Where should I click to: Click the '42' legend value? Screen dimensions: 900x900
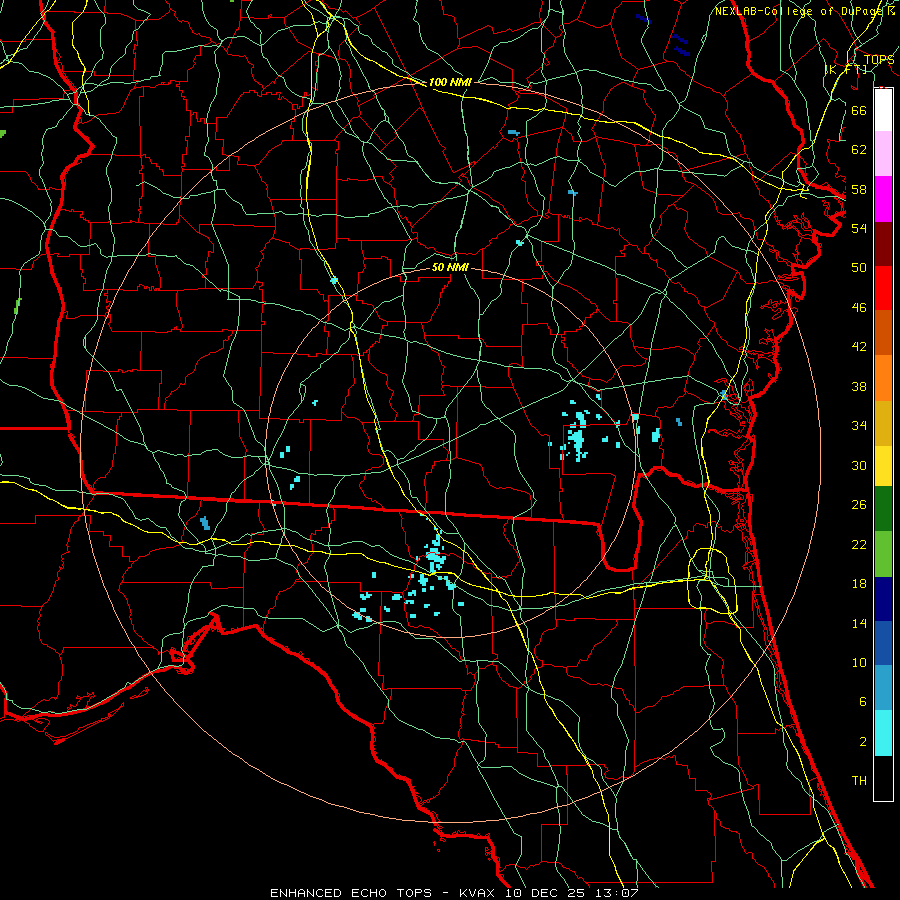(859, 347)
